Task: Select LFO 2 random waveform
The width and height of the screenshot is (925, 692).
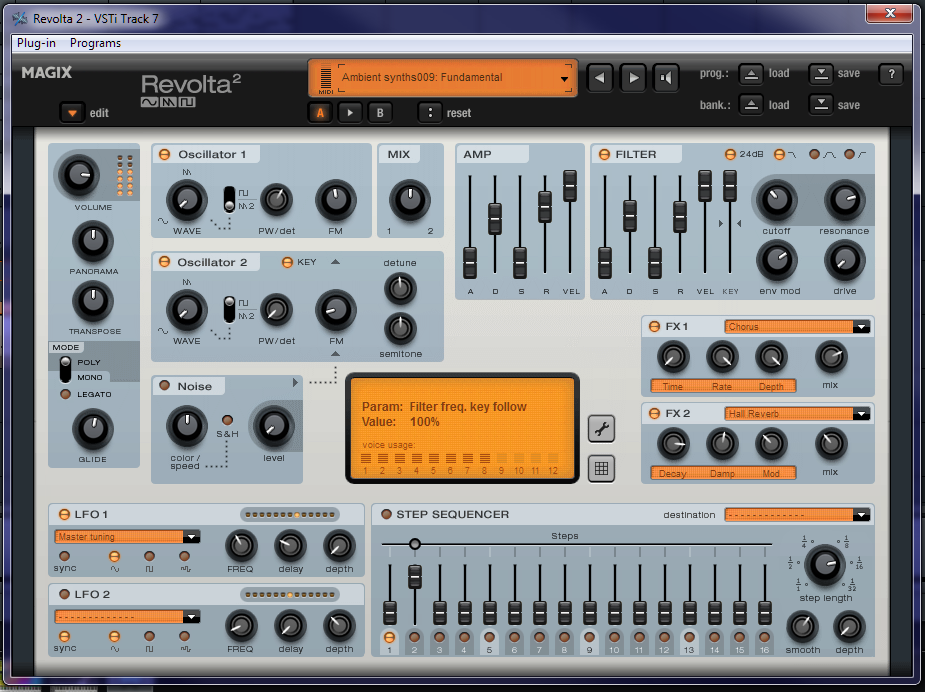Action: (184, 636)
